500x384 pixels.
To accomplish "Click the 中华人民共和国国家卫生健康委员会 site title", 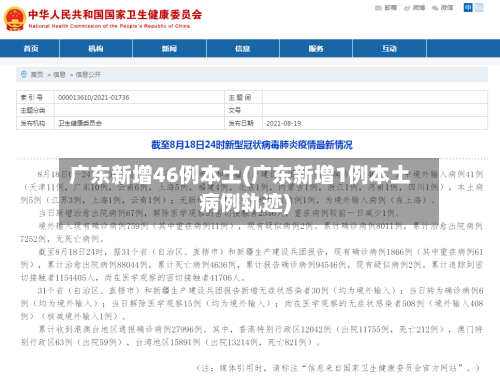I will pyautogui.click(x=115, y=15).
